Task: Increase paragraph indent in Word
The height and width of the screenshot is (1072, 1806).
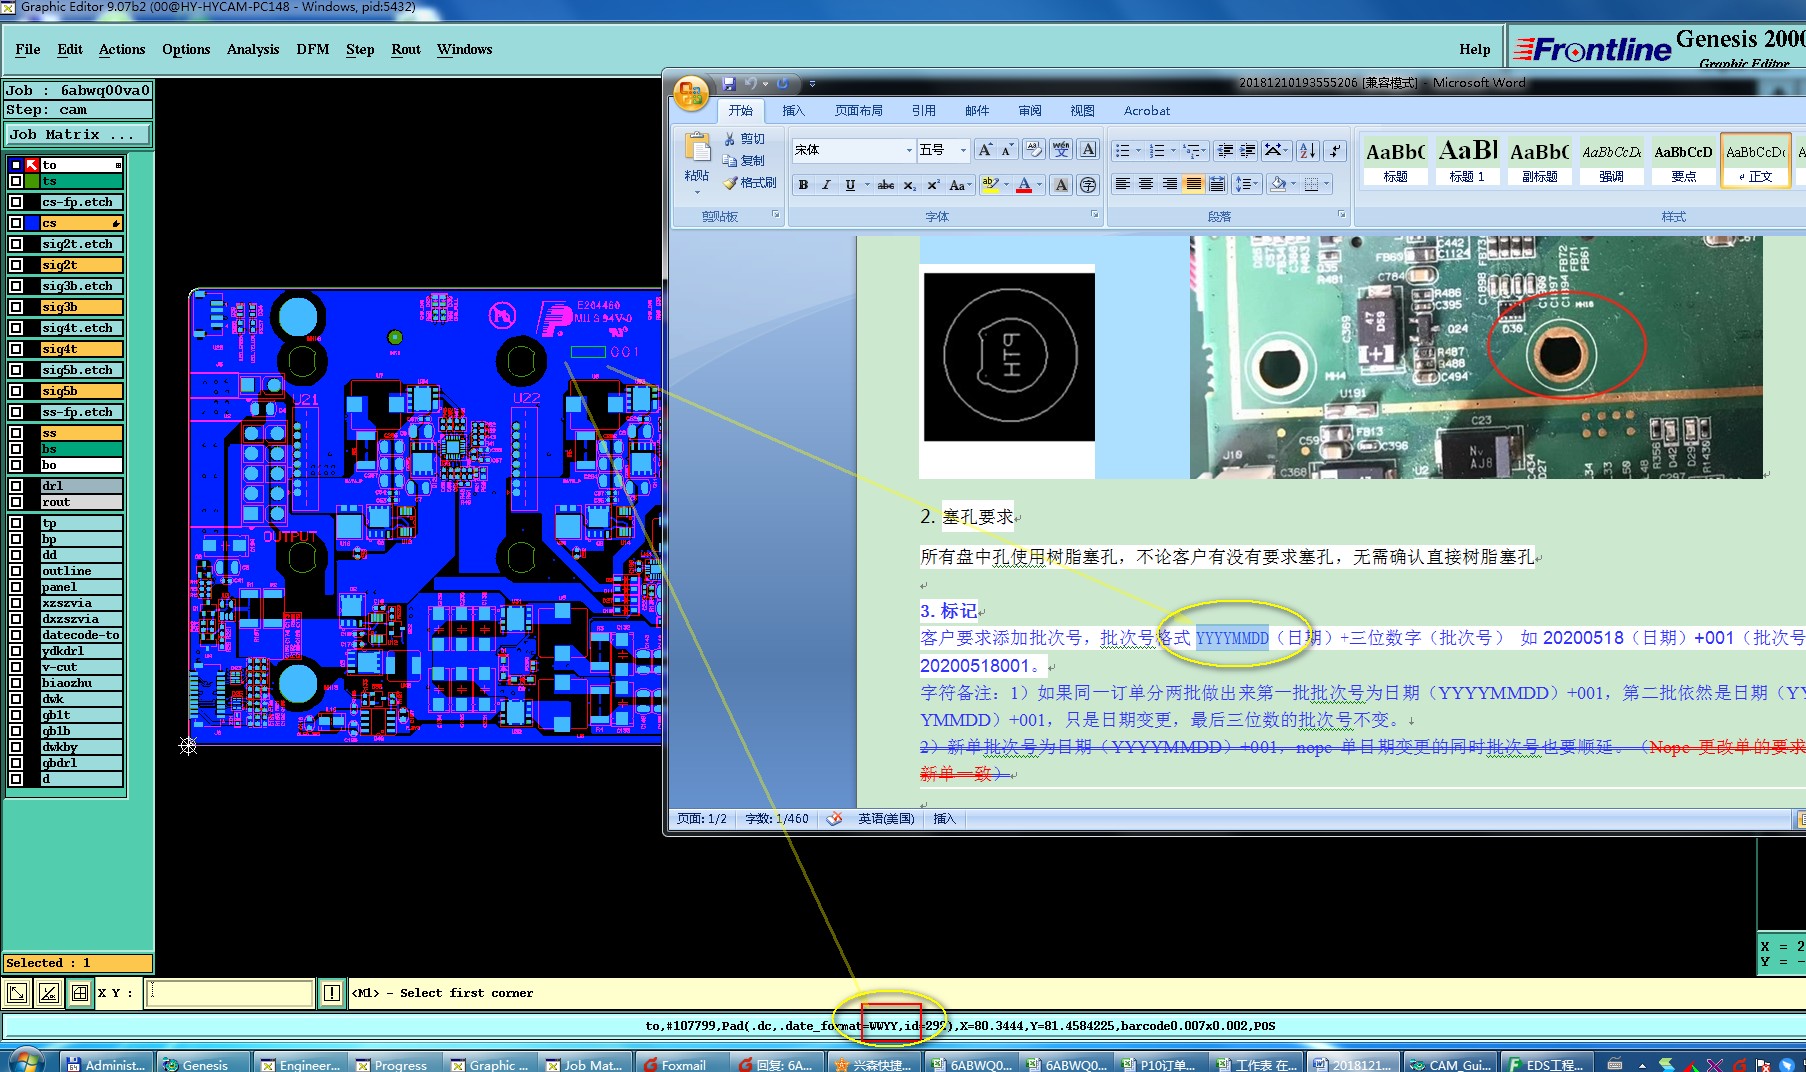Action: coord(1248,150)
